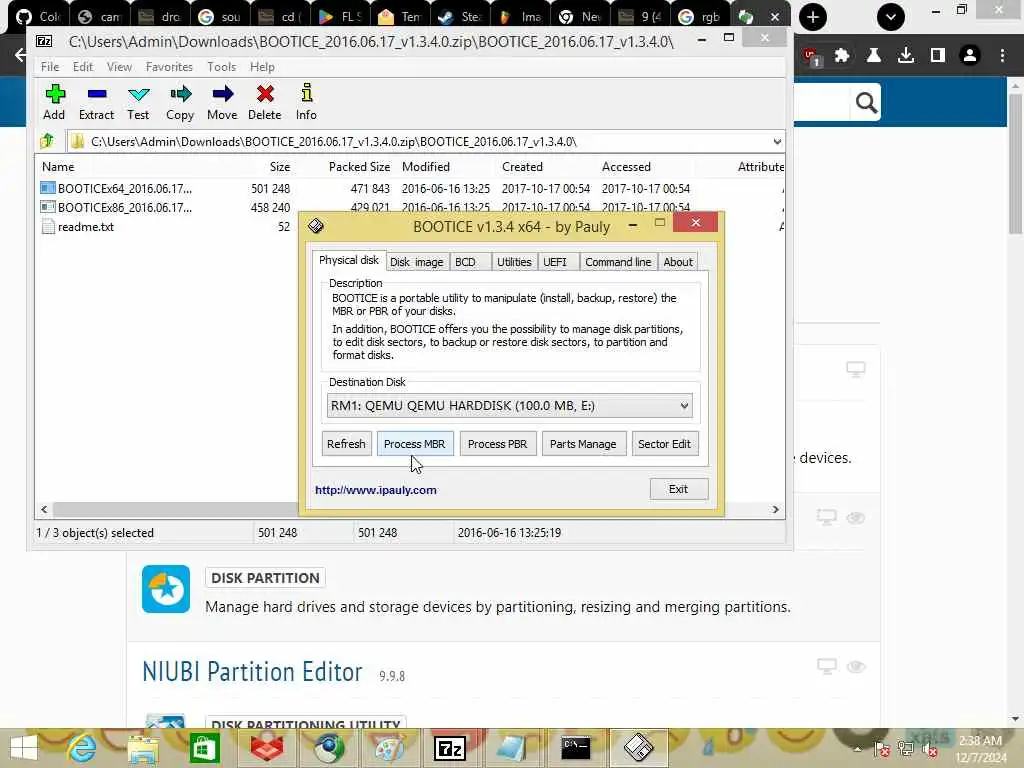Open 7-Zip Favorites menu
The height and width of the screenshot is (768, 1024).
click(x=169, y=67)
